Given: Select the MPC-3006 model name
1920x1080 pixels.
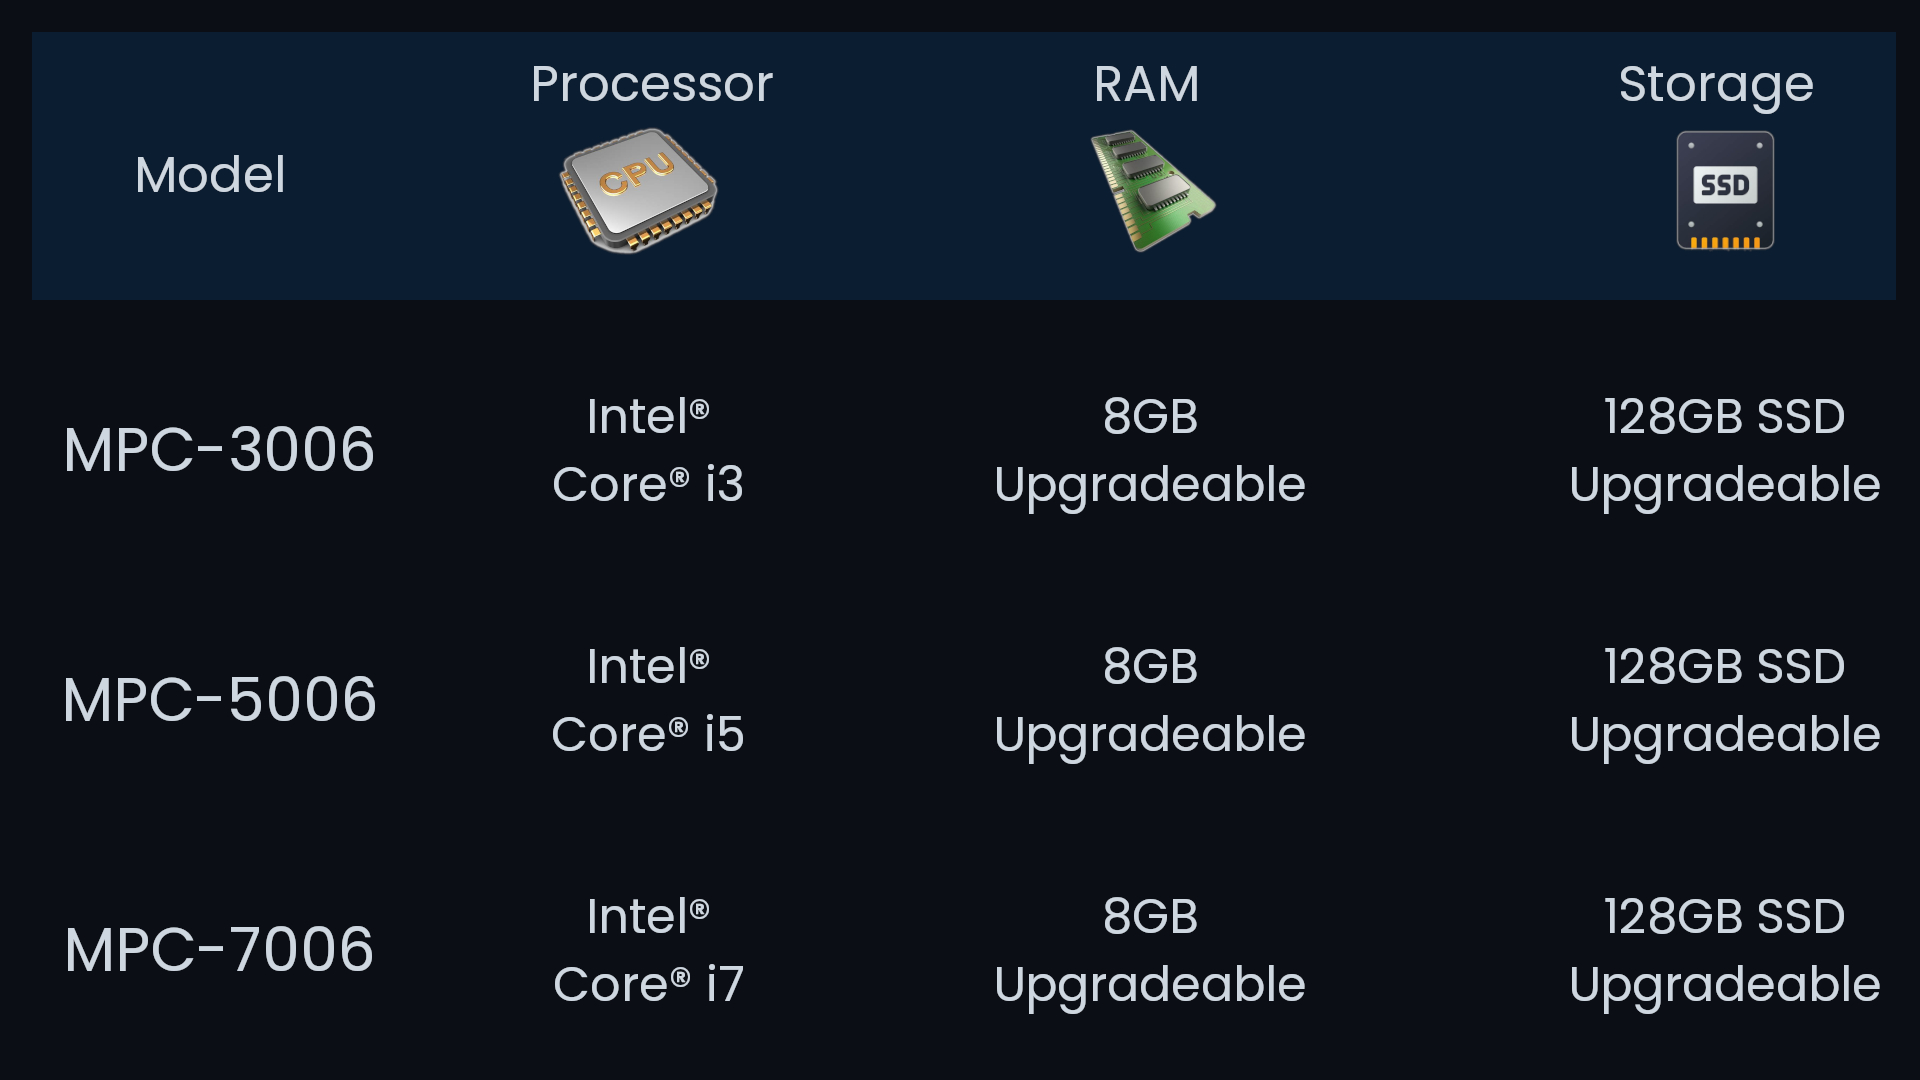Looking at the screenshot, I should 219,450.
